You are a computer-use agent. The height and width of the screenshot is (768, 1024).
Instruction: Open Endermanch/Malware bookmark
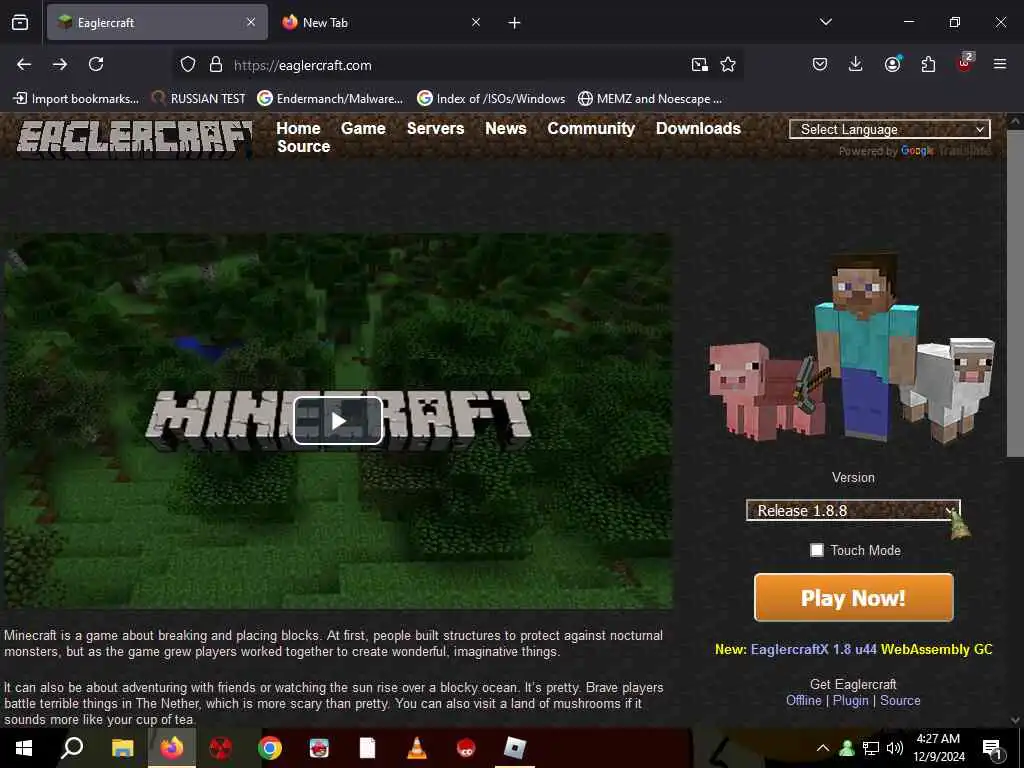[330, 99]
